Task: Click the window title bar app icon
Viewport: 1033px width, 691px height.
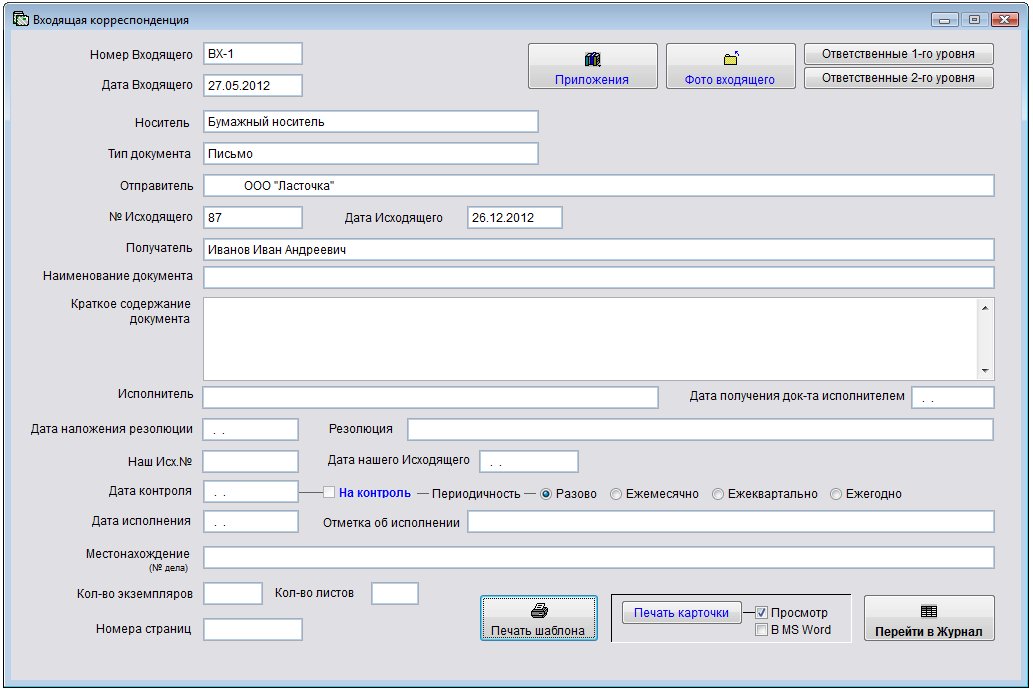Action: pos(19,19)
